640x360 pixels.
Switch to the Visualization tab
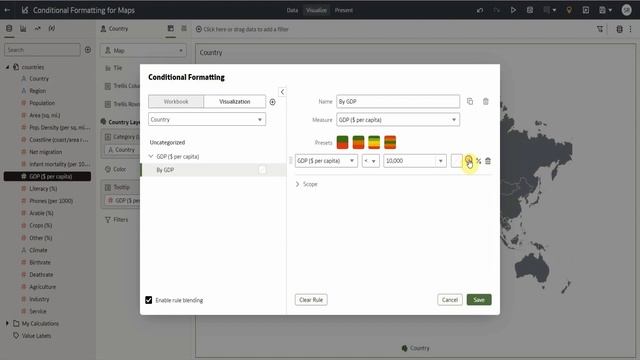click(234, 102)
